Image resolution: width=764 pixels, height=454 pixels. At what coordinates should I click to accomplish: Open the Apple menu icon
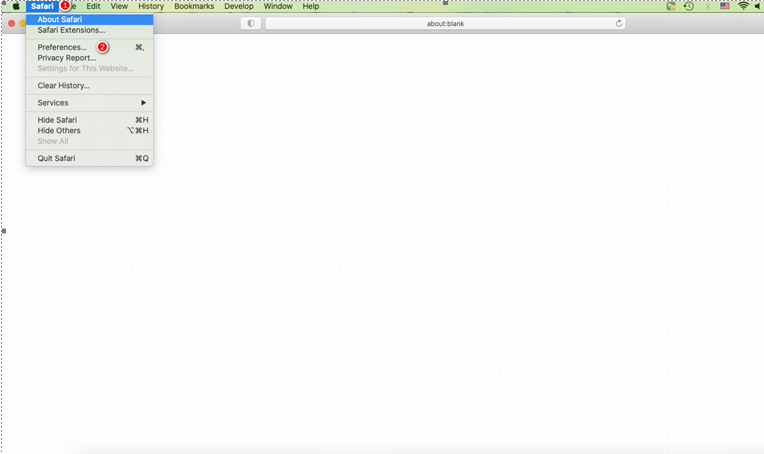tap(16, 6)
